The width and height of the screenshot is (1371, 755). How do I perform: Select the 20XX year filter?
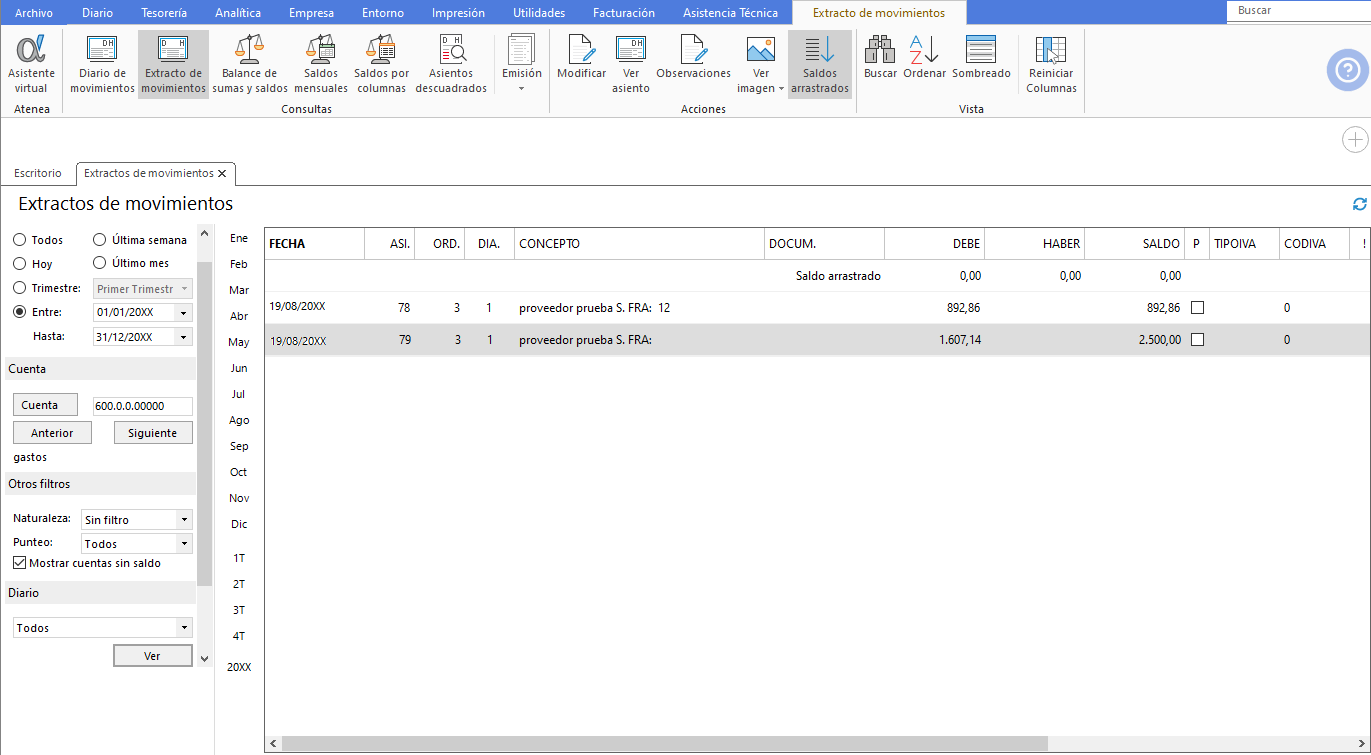[x=239, y=666]
